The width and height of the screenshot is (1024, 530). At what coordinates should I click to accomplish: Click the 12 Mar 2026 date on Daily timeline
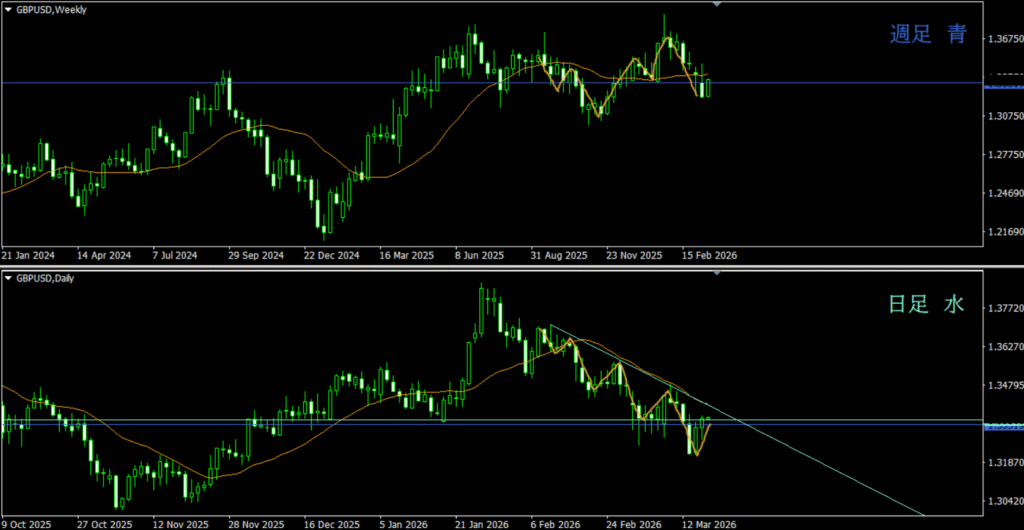coord(709,524)
